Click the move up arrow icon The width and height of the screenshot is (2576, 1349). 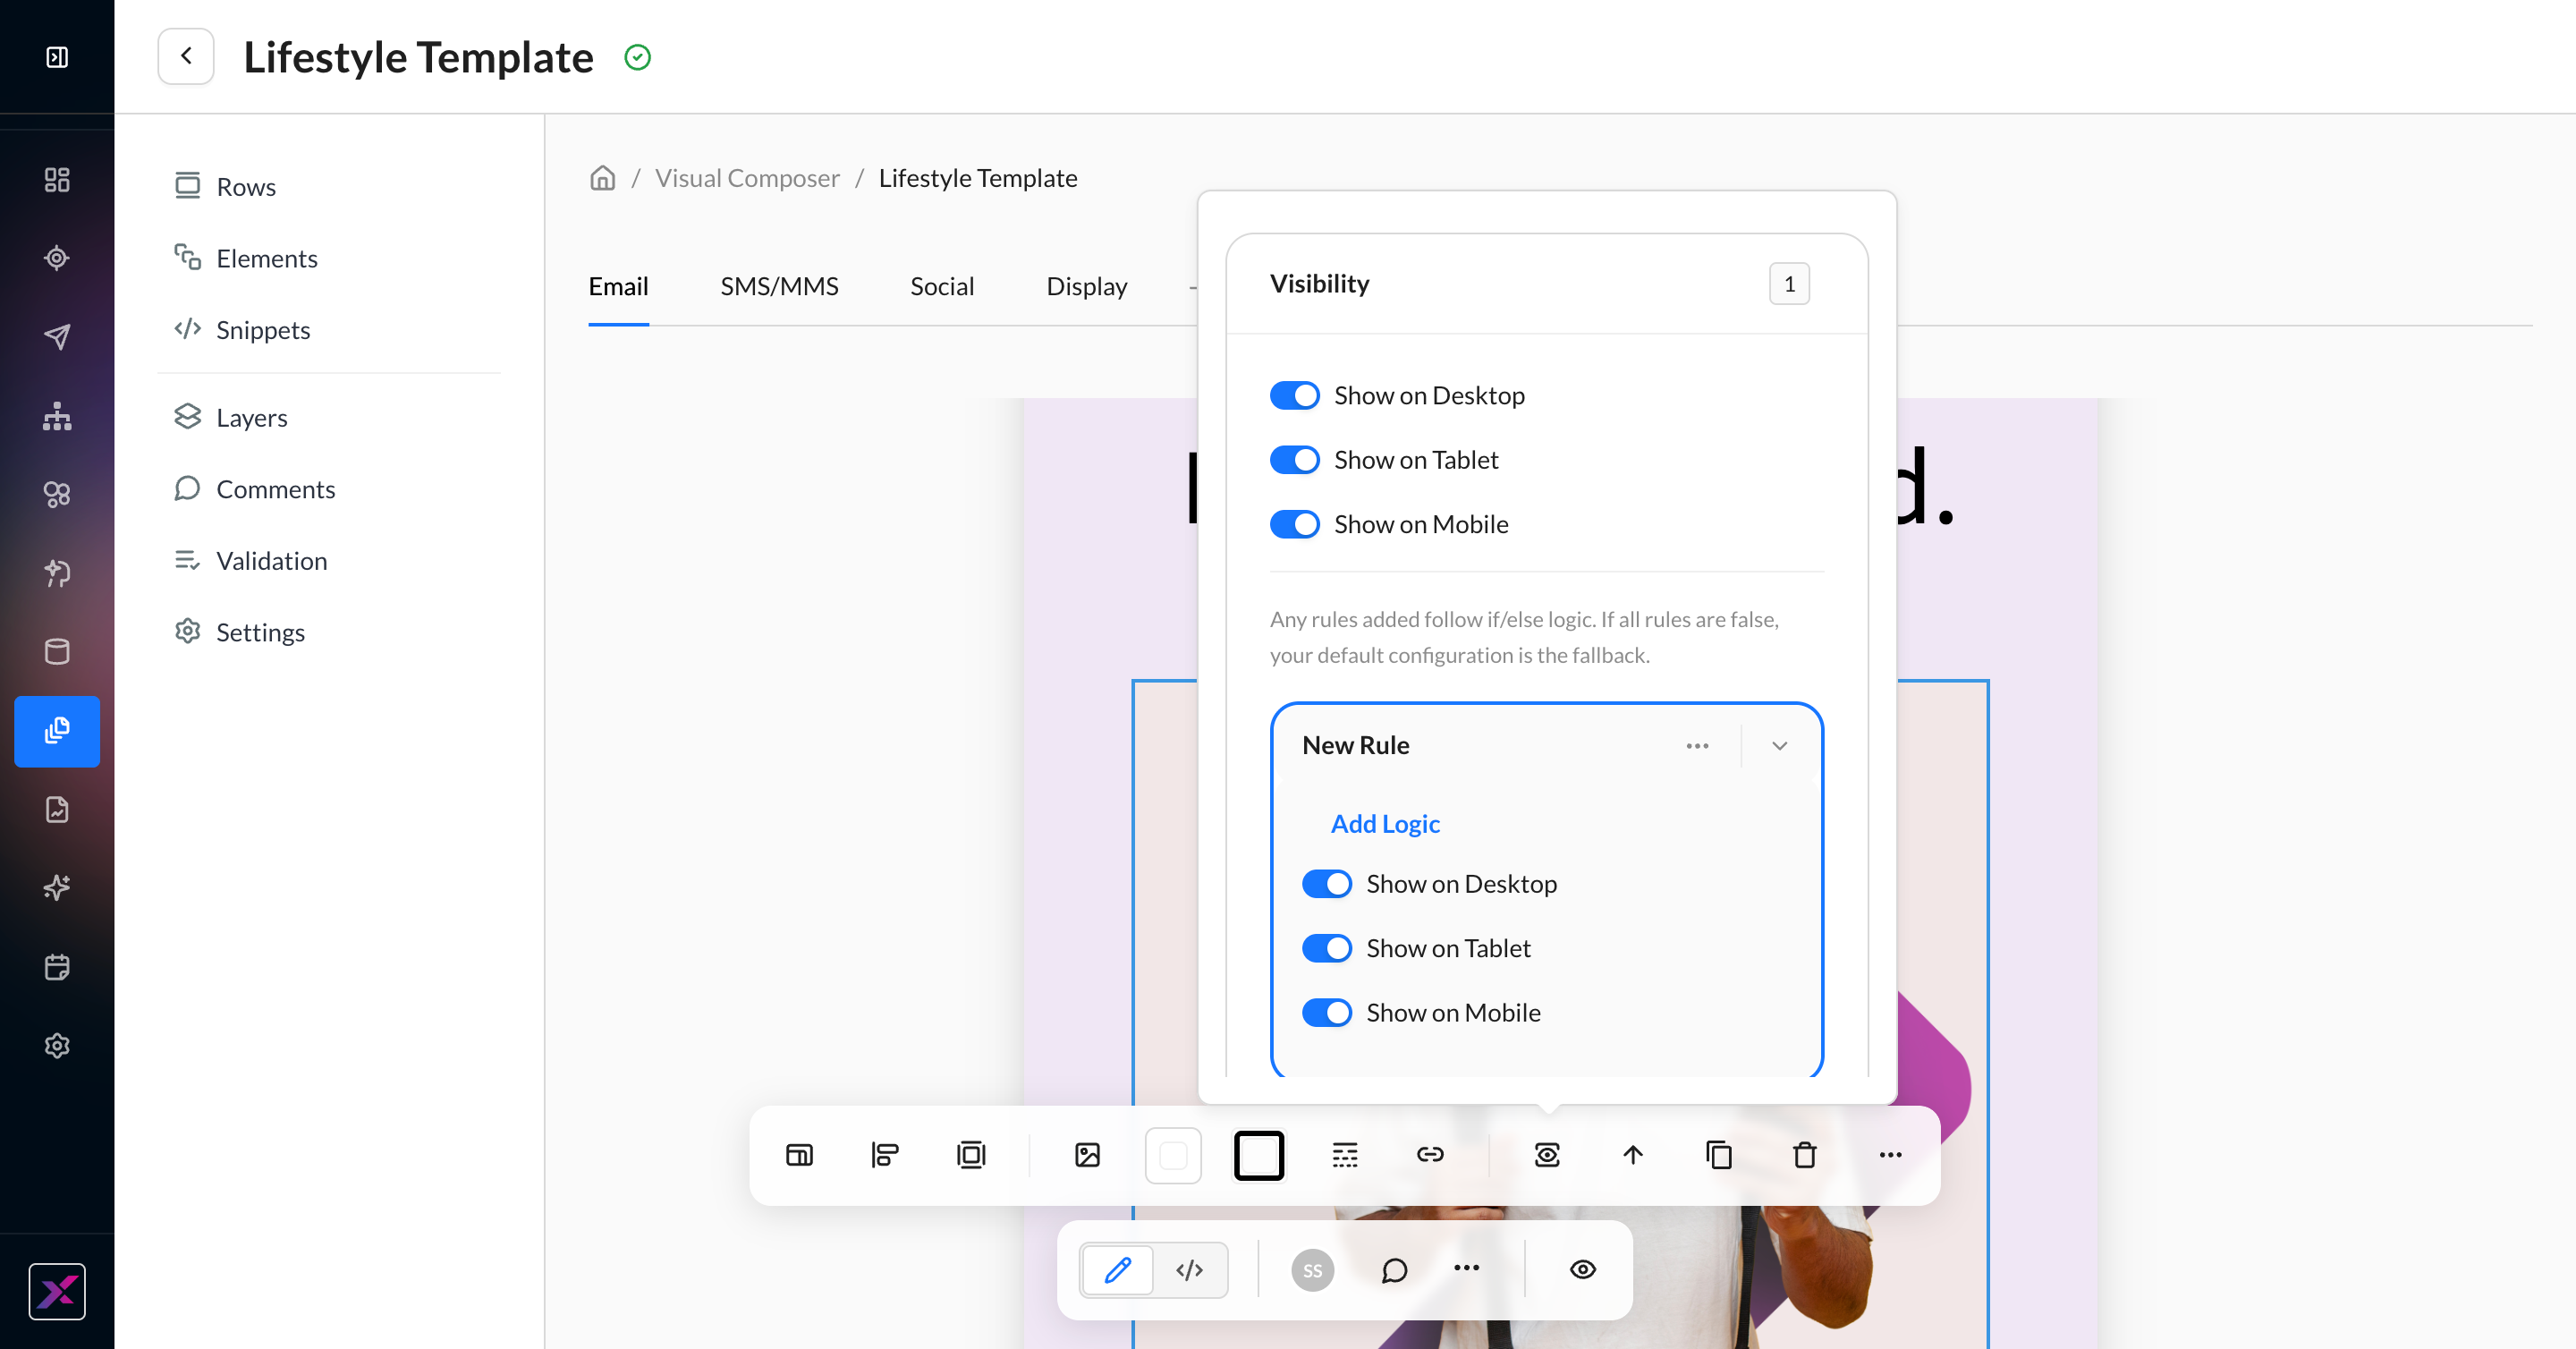tap(1632, 1155)
